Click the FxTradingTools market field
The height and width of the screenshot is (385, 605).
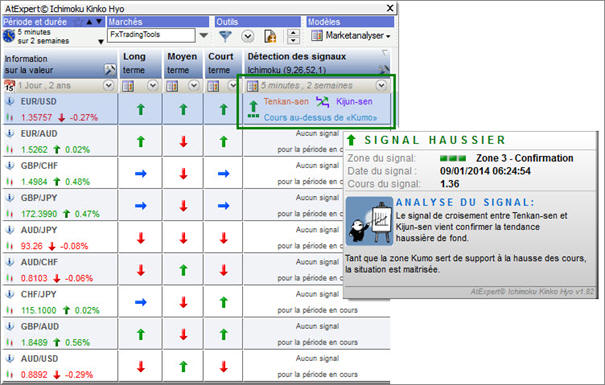point(151,35)
